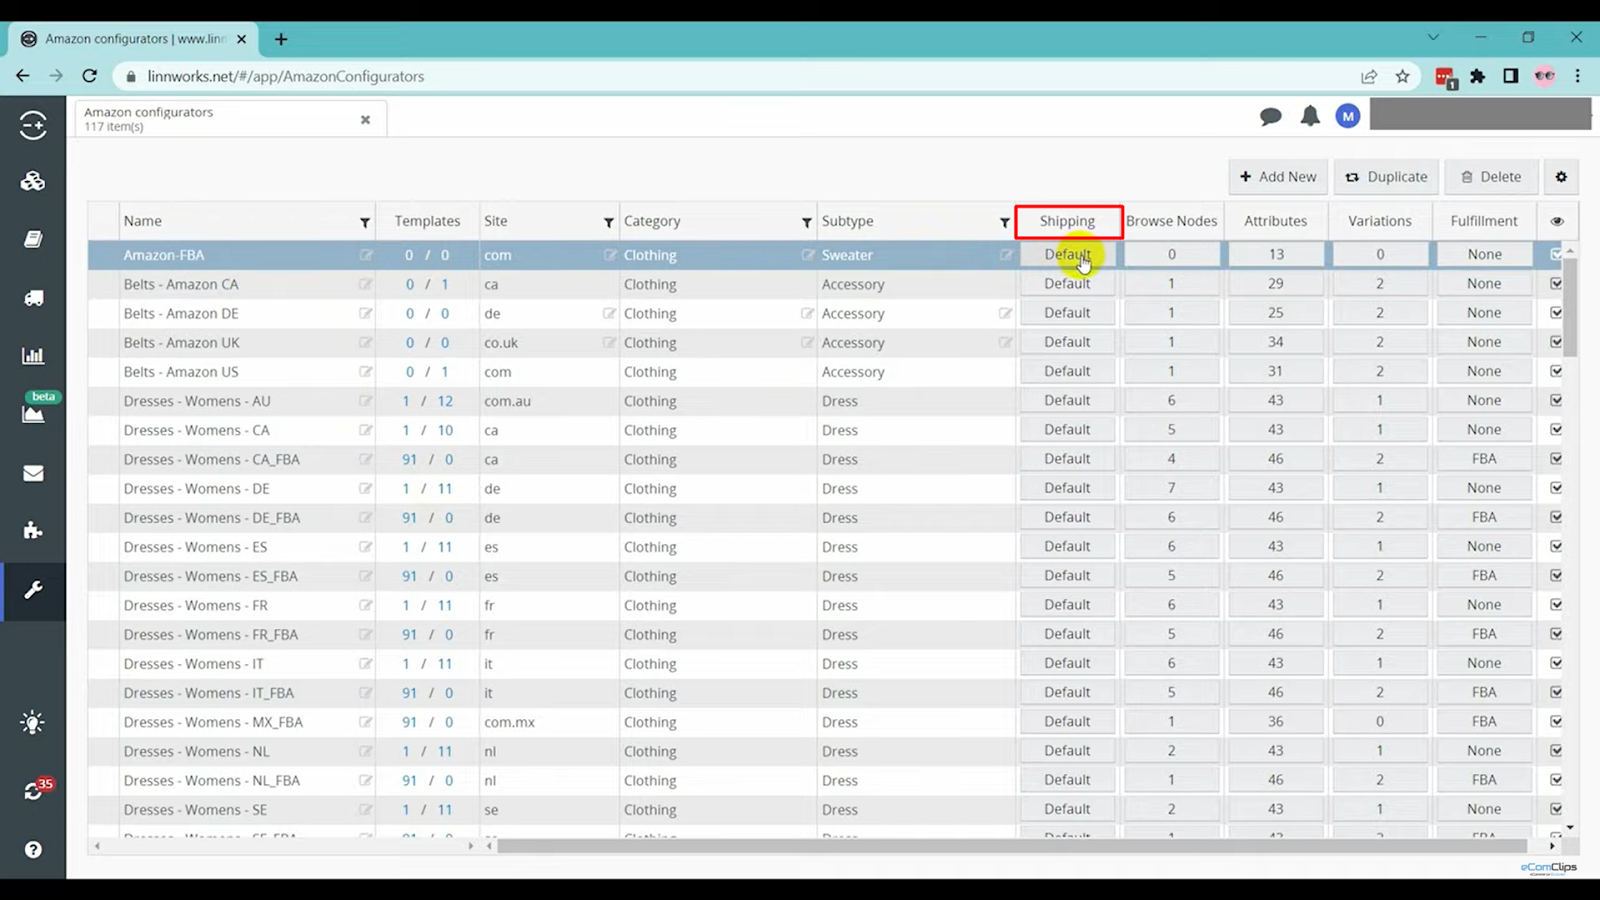Select the row named Dresses - Womens - IT_FBA
Screen dimensions: 1600x900
(x=208, y=692)
